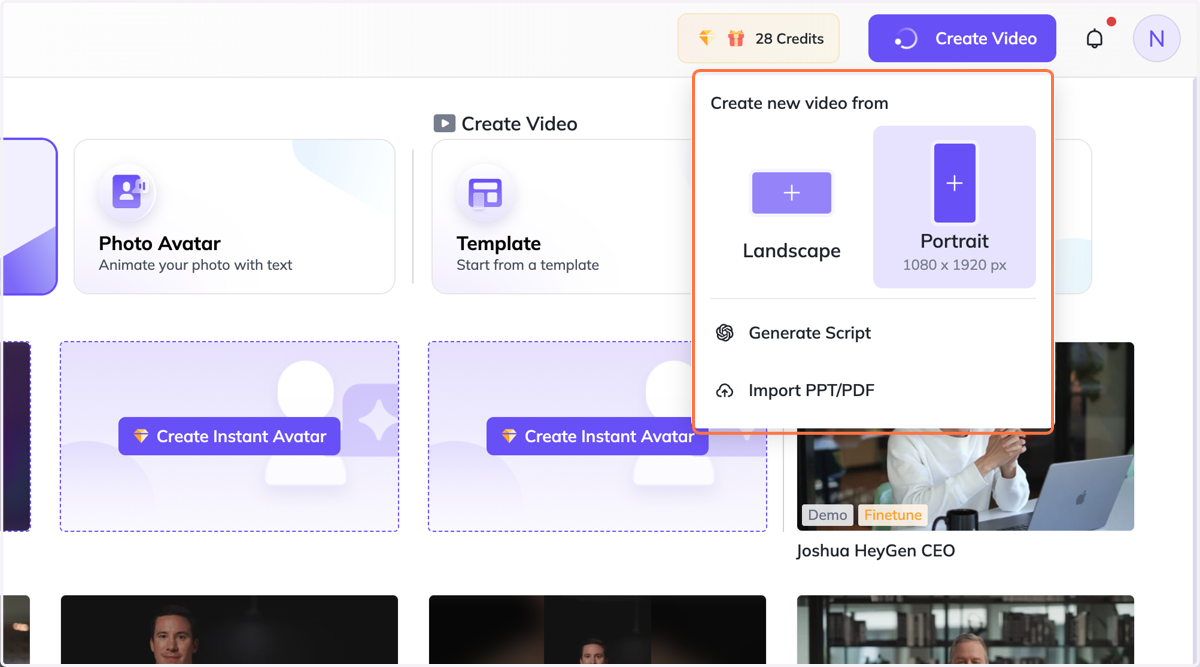Click the Finetune tag on Joshua avatar
The image size is (1200, 667).
coord(893,515)
